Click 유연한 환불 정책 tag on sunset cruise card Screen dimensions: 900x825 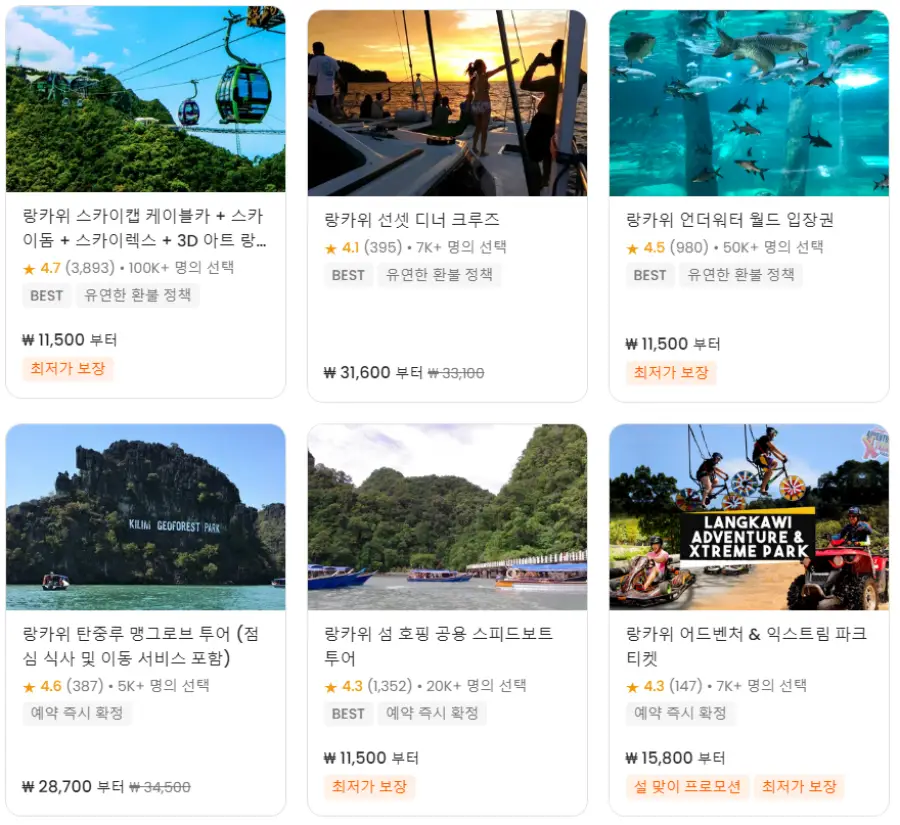click(x=439, y=274)
